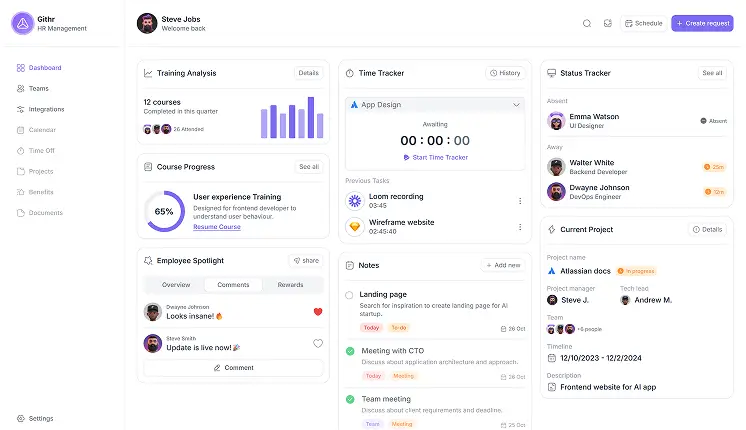Click the Notes panel icon
746x430 pixels.
pos(350,265)
